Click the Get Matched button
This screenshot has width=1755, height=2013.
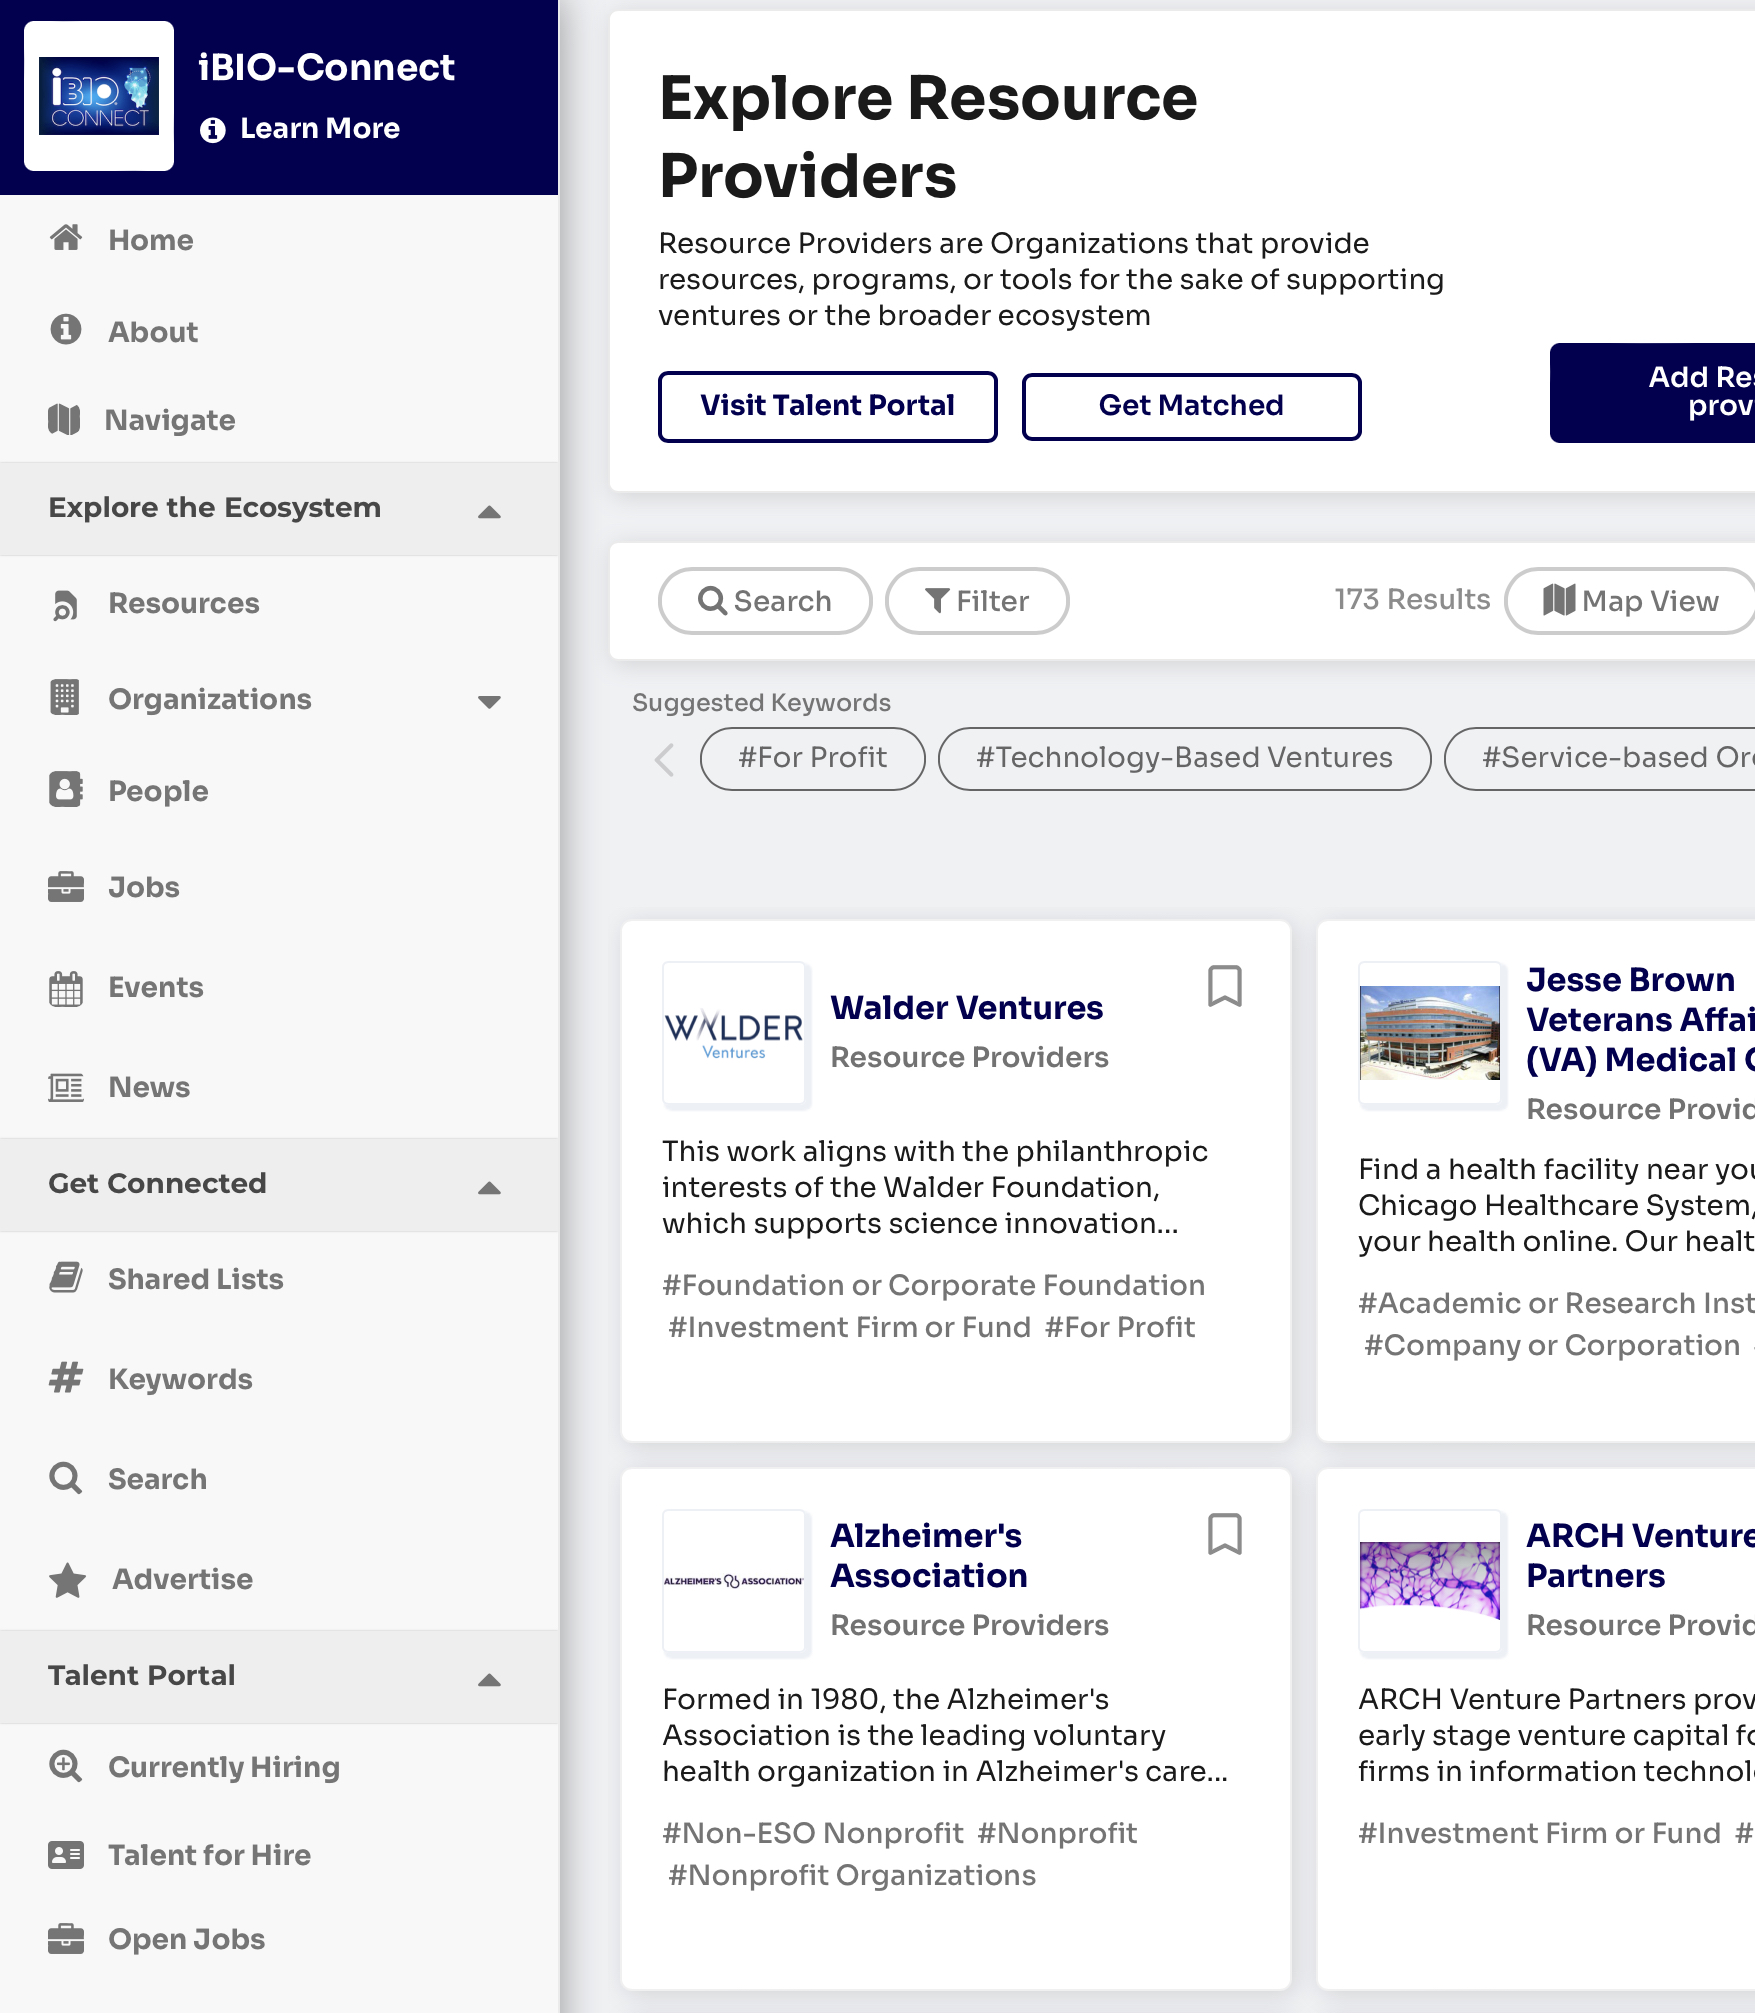point(1191,406)
